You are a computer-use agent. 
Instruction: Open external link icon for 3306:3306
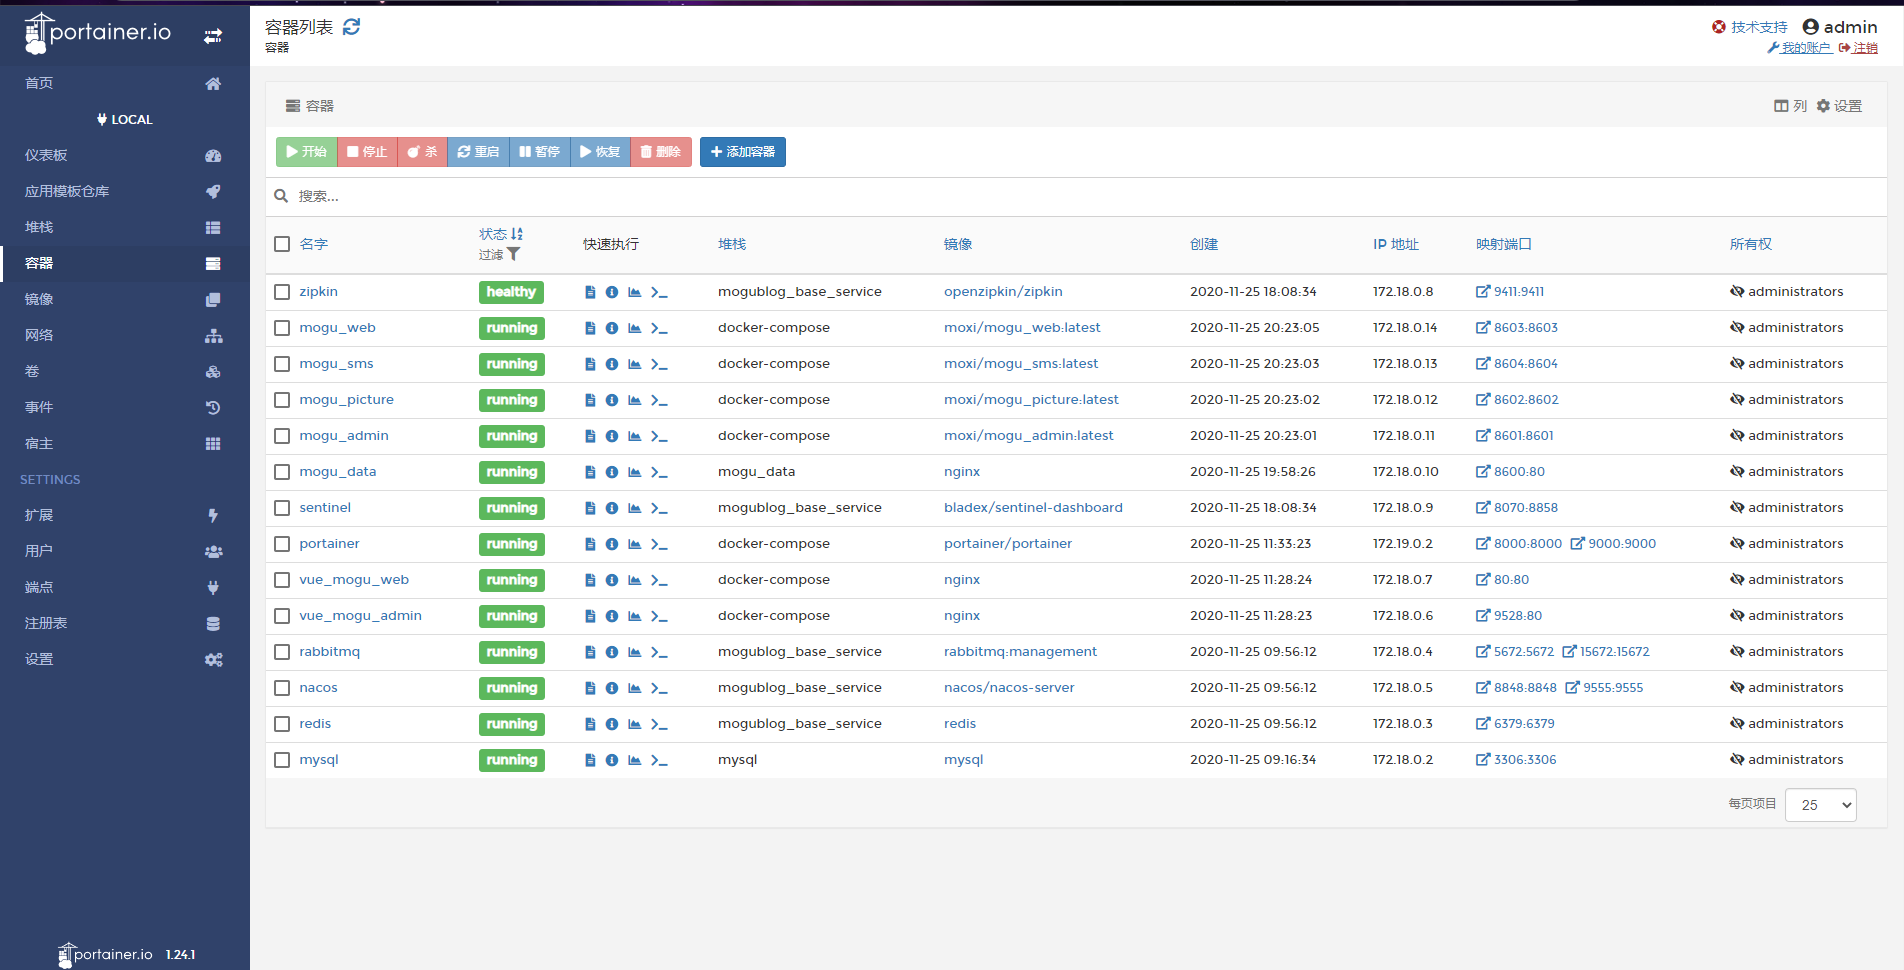pyautogui.click(x=1483, y=760)
